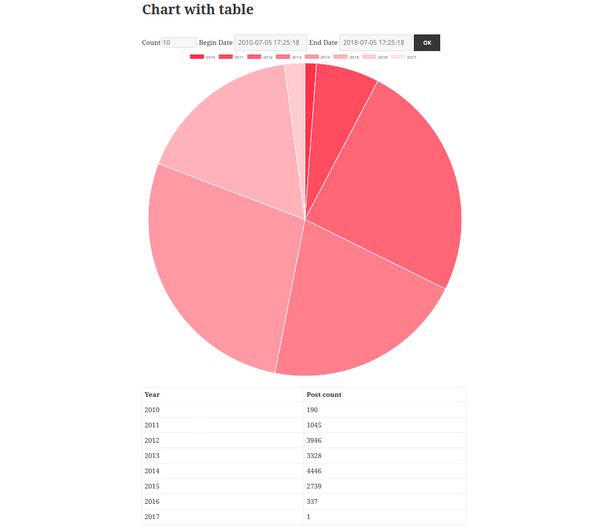Focus the Count input field
This screenshot has height=529, width=602.
coord(179,43)
